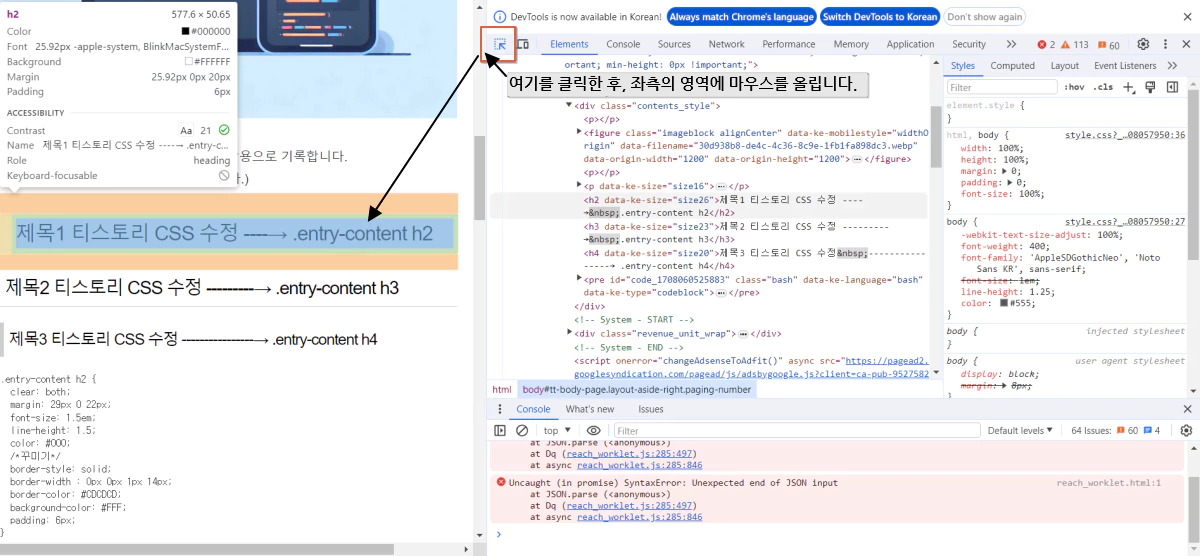Image resolution: width=1200 pixels, height=556 pixels.
Task: Open the Sources tab
Action: tap(674, 44)
